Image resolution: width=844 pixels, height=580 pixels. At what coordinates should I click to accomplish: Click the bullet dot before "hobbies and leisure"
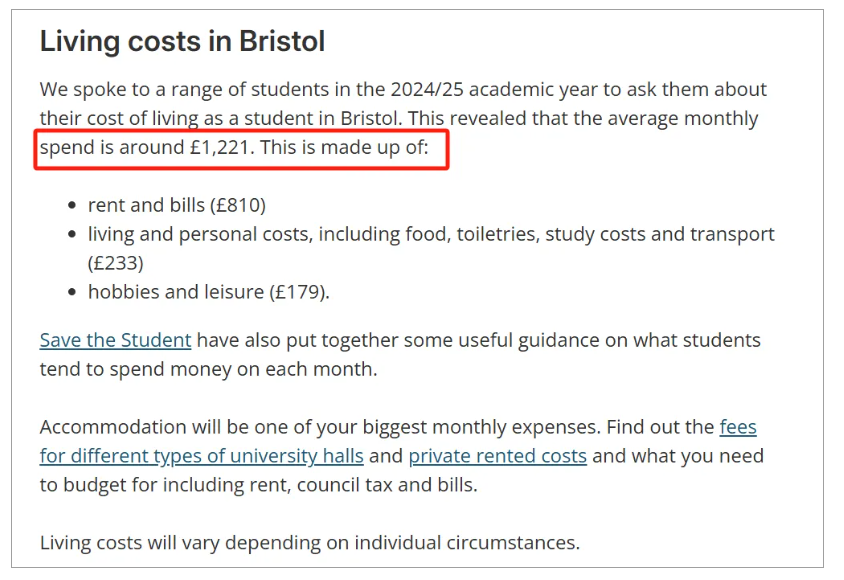point(72,293)
